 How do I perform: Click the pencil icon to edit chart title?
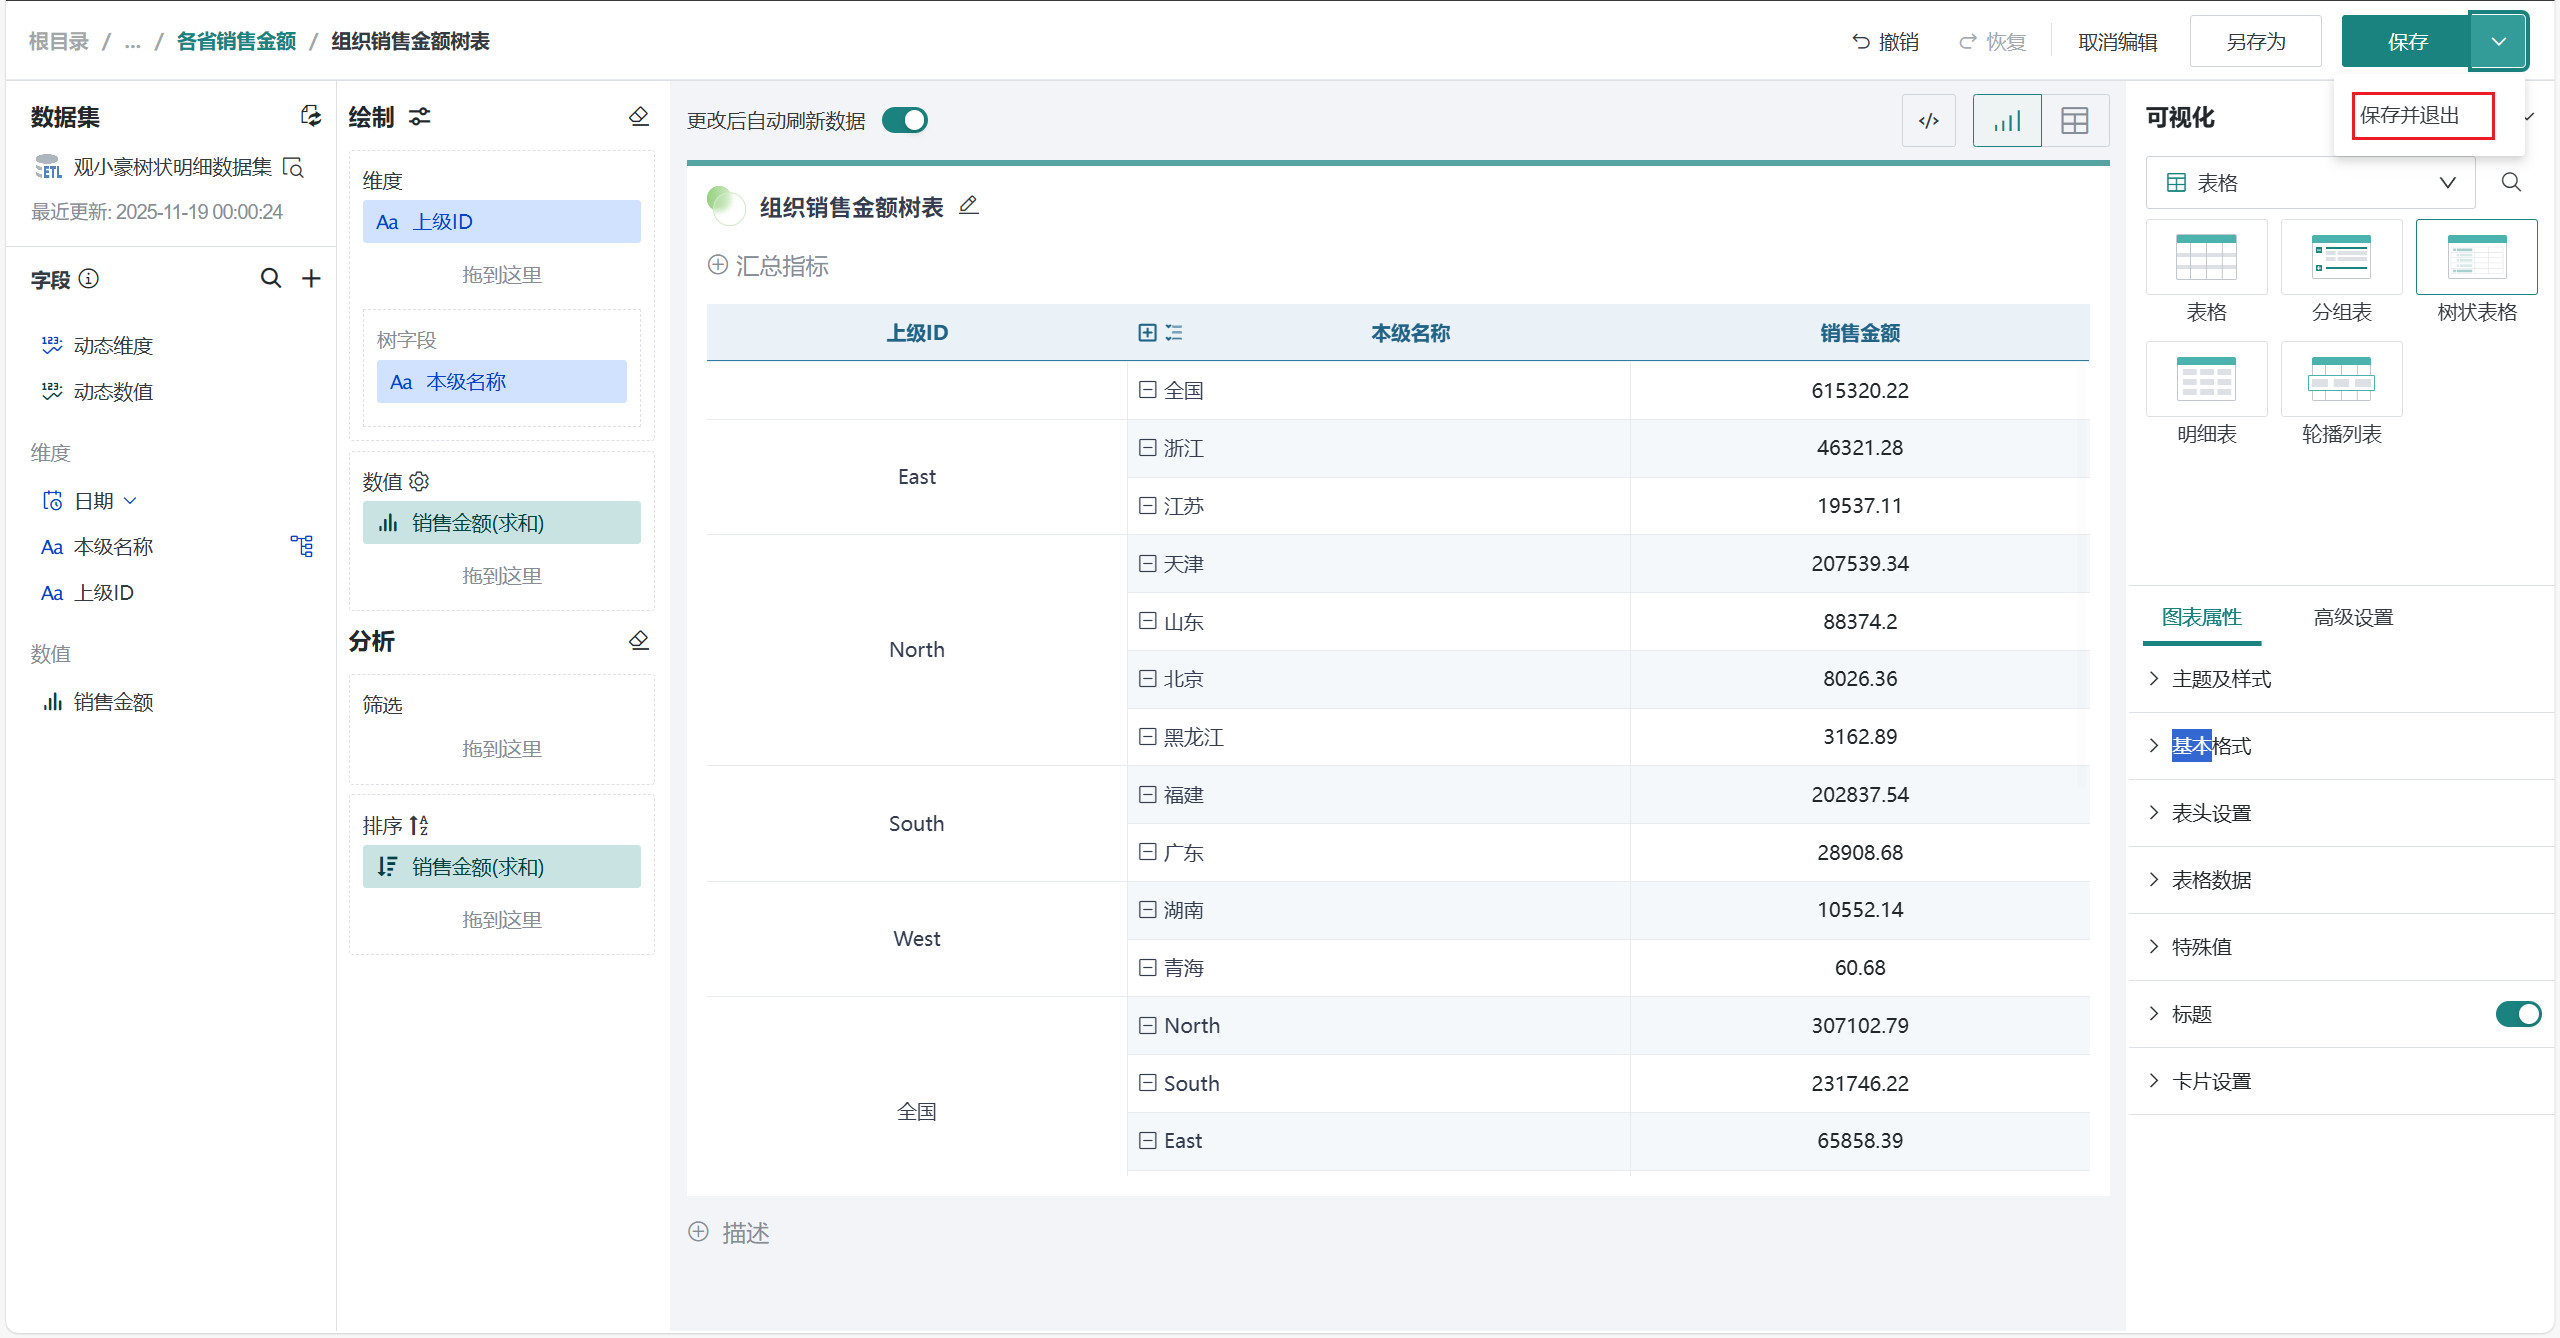(x=968, y=205)
